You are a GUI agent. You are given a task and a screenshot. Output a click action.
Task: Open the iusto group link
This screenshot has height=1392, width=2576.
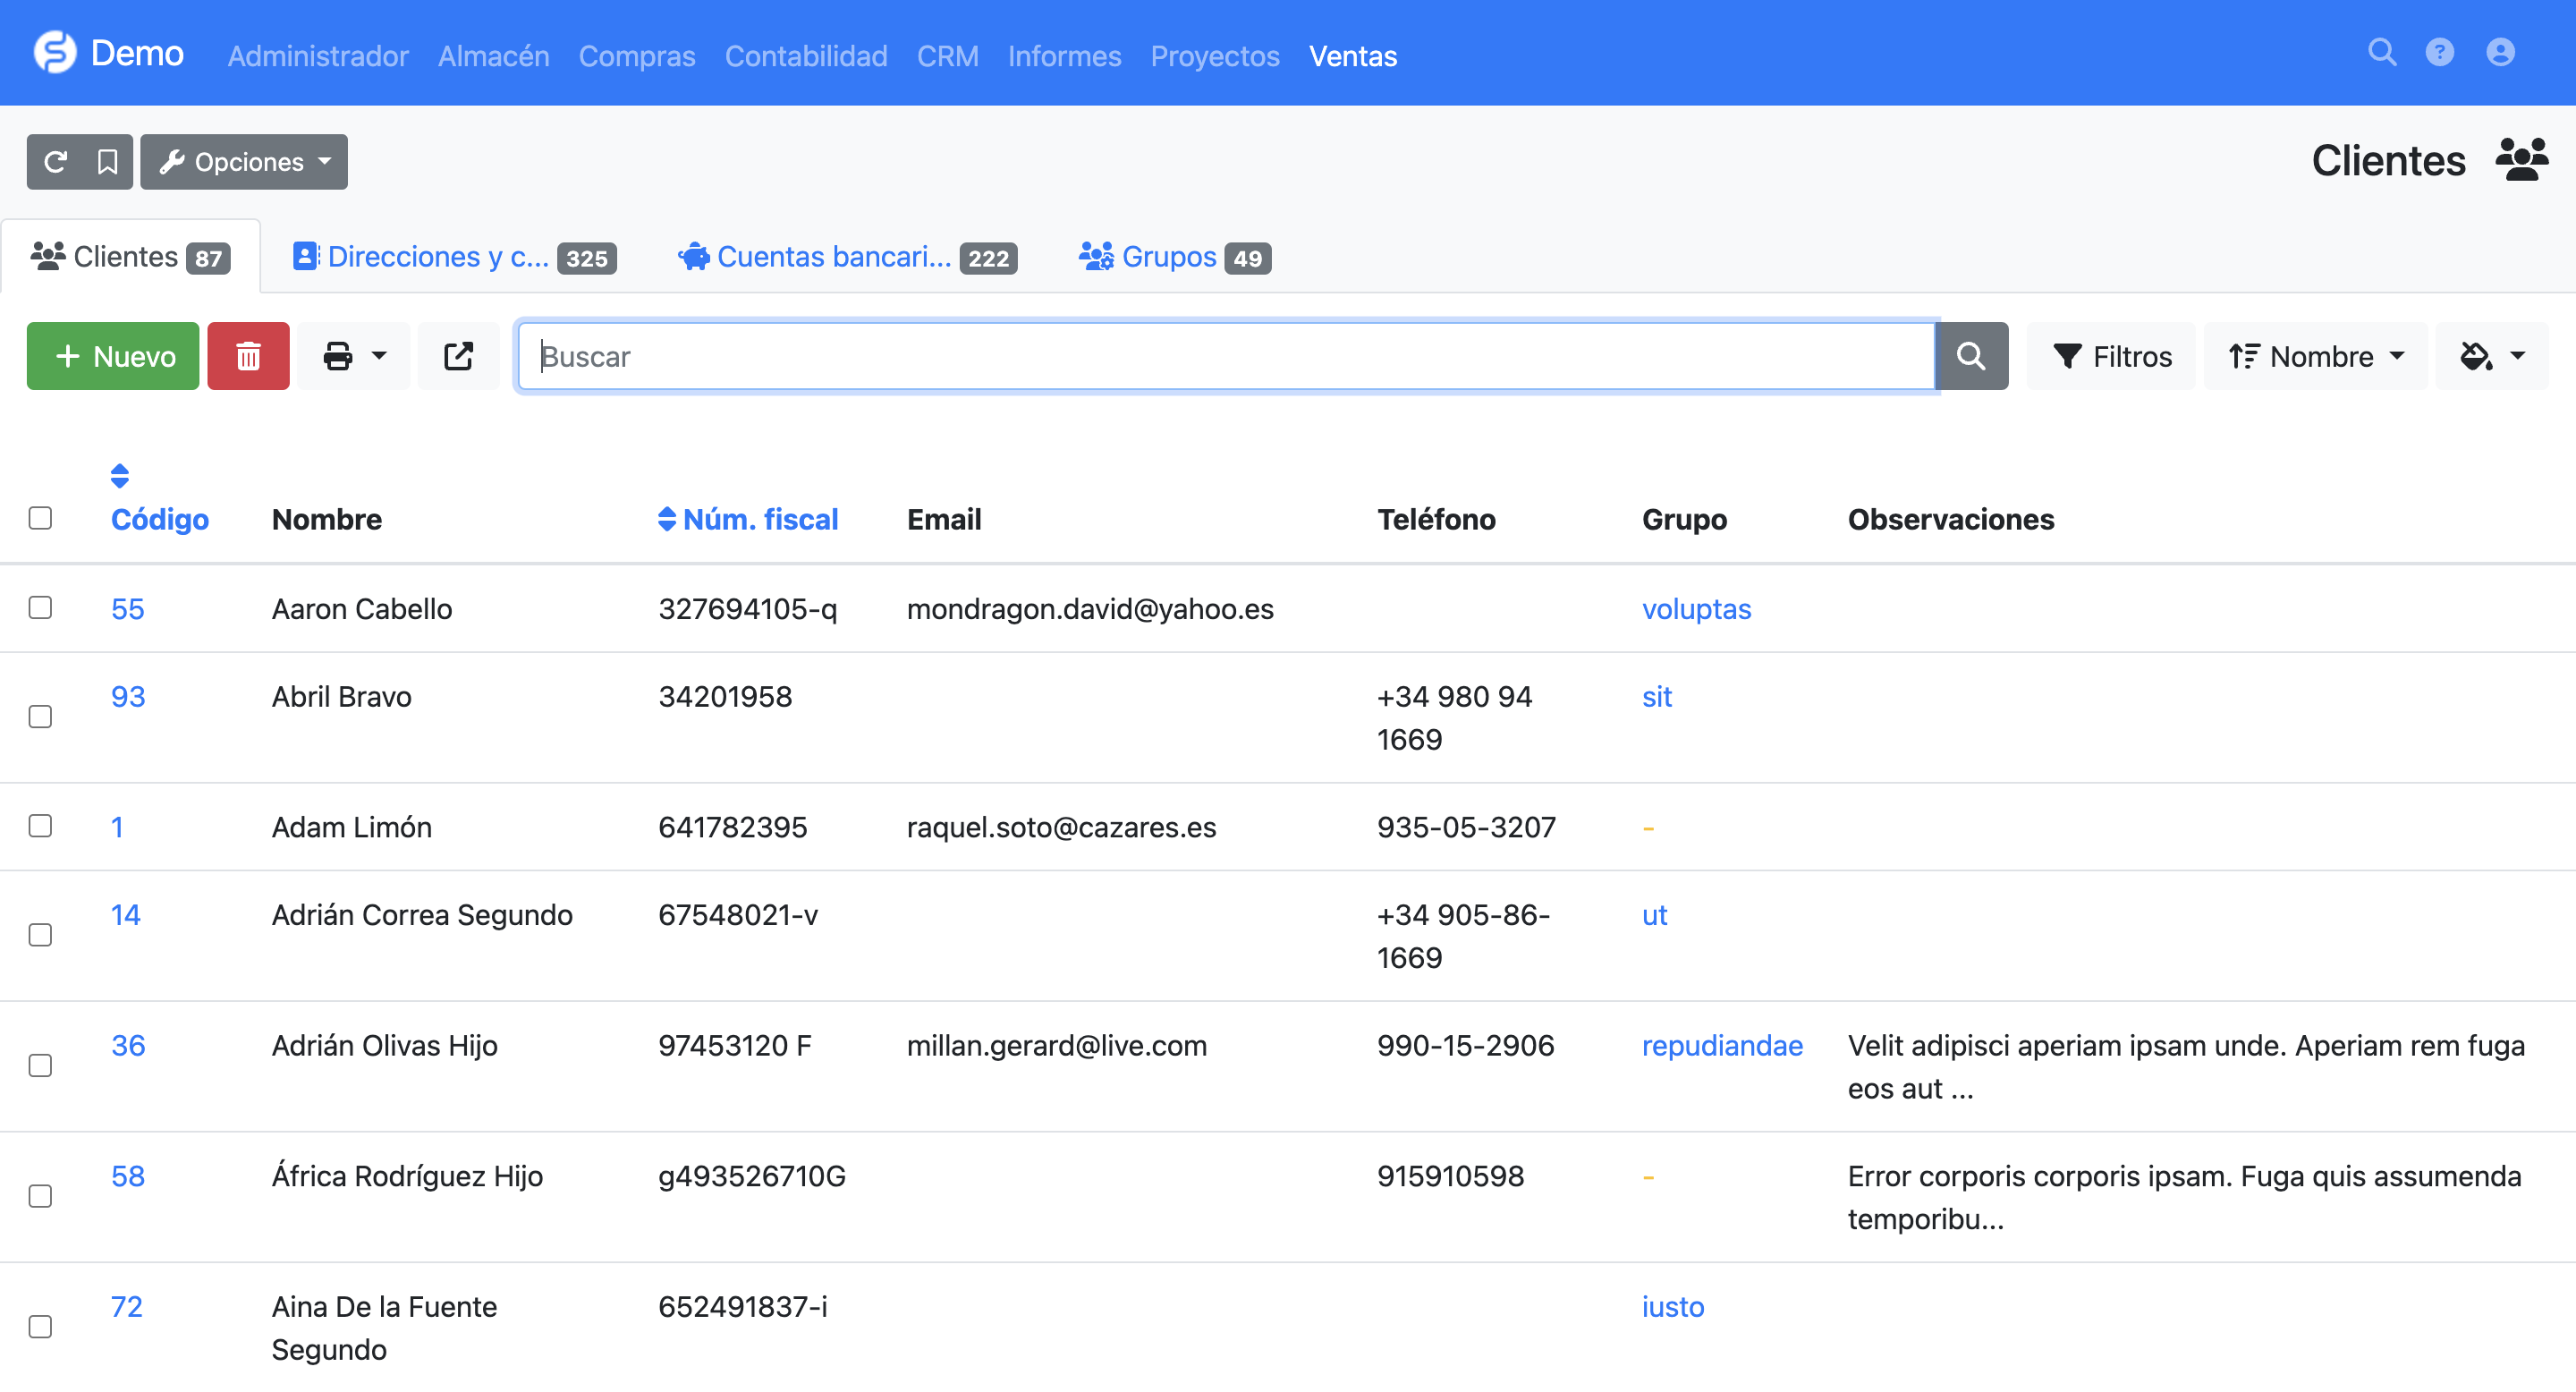click(x=1673, y=1307)
